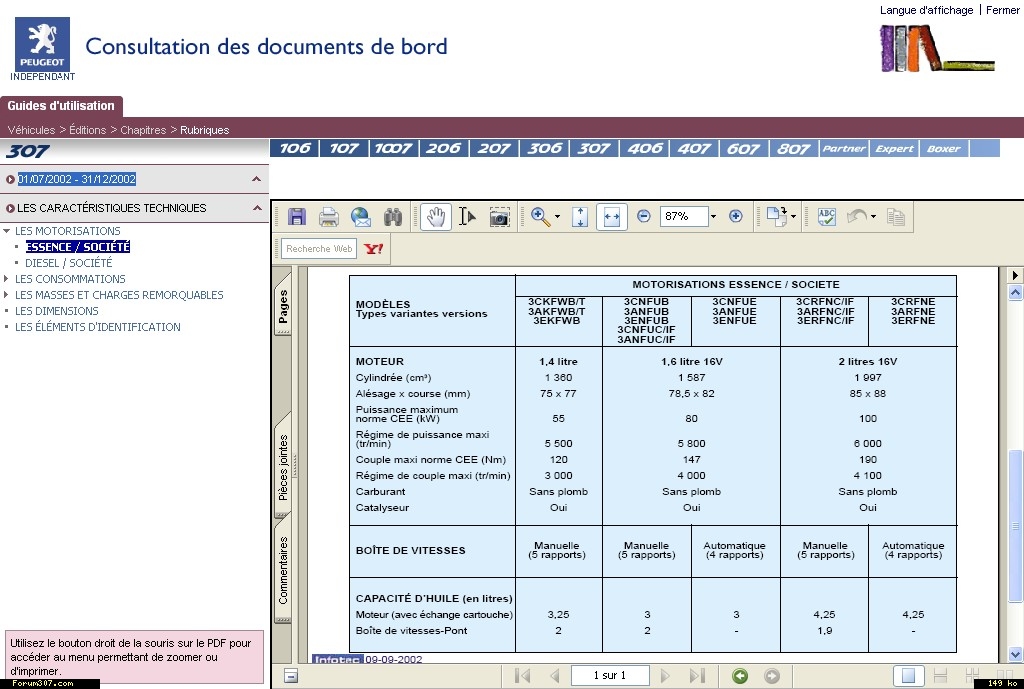Click the Recherche Web search field

pyautogui.click(x=319, y=249)
